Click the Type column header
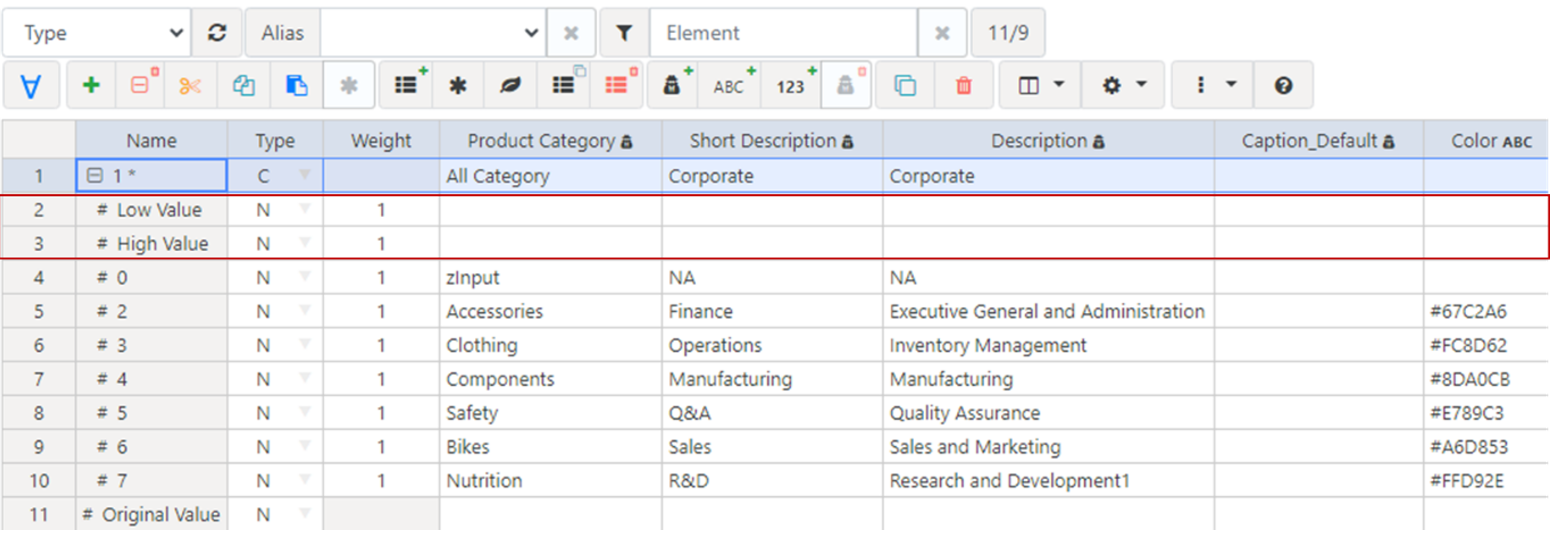This screenshot has width=1552, height=533. 275,141
